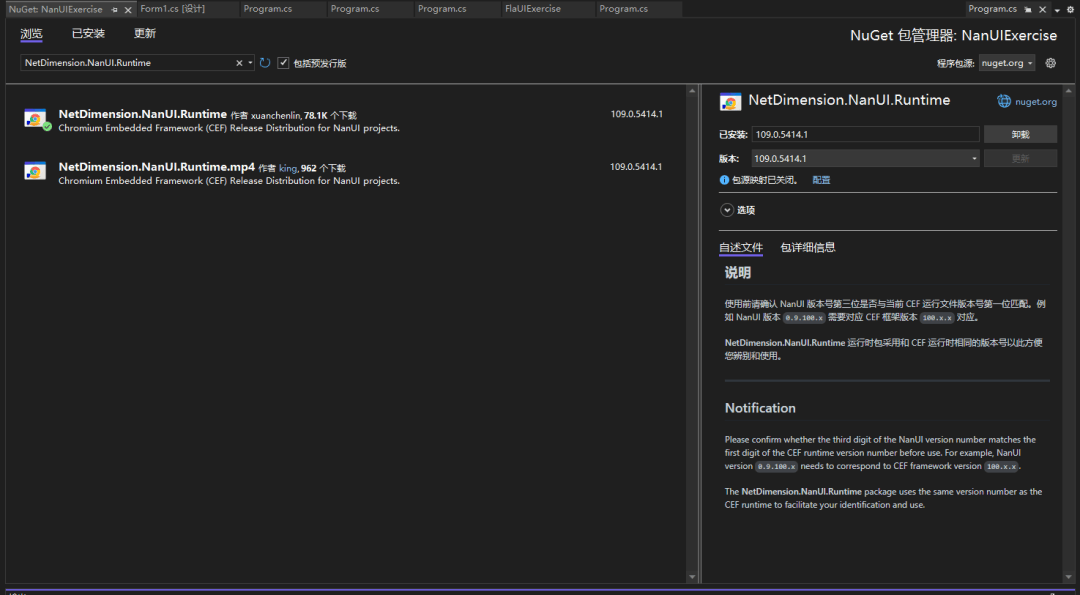Image resolution: width=1080 pixels, height=595 pixels.
Task: Open NuGet settings gear icon
Action: click(1050, 63)
